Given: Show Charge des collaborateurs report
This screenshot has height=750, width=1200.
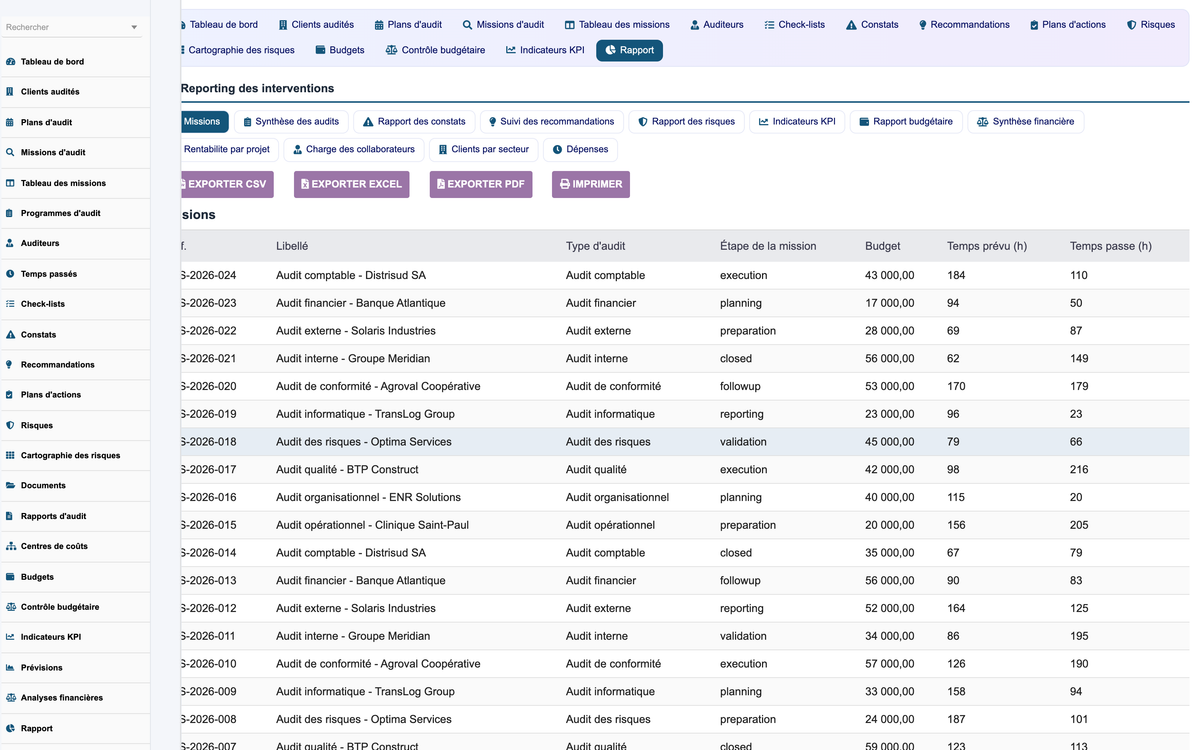Looking at the screenshot, I should click(353, 150).
